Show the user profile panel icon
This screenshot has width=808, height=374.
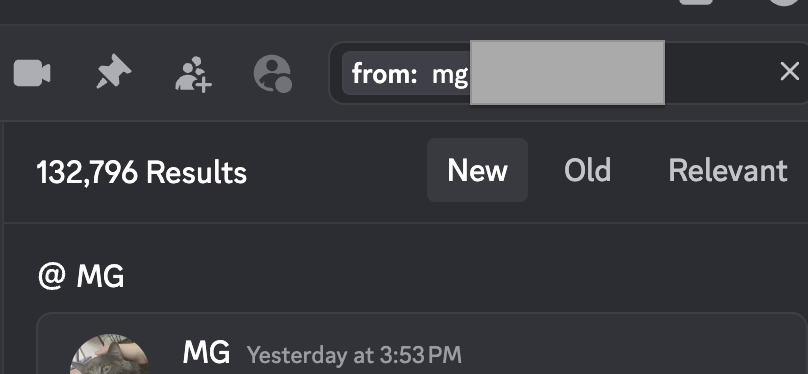(273, 74)
